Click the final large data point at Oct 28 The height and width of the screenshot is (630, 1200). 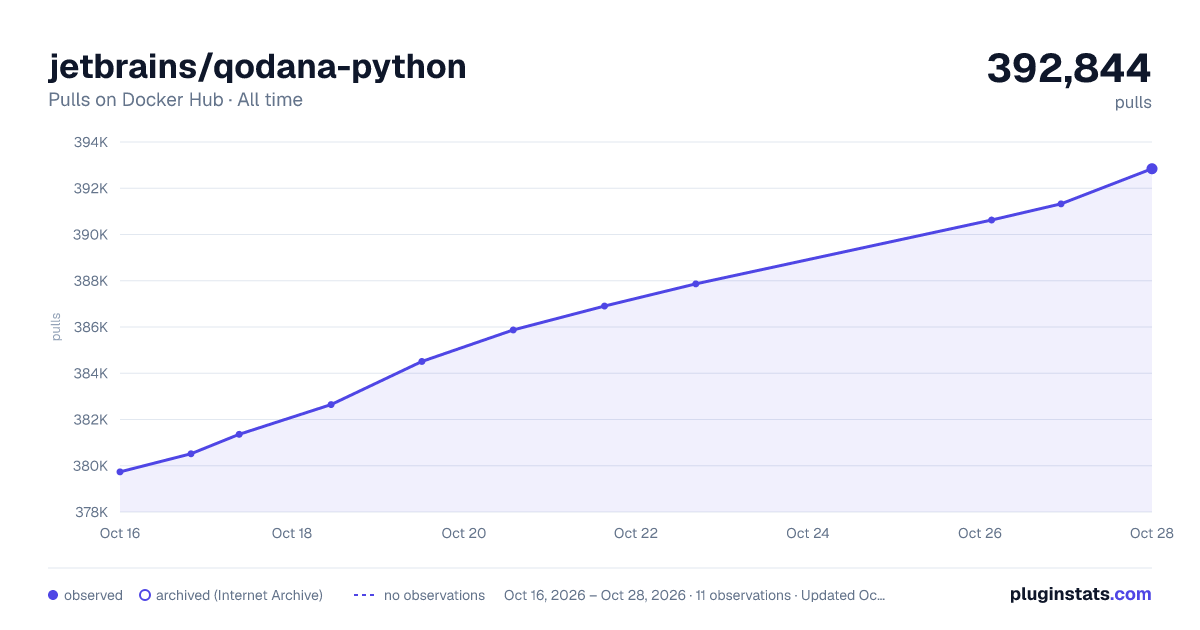1152,169
